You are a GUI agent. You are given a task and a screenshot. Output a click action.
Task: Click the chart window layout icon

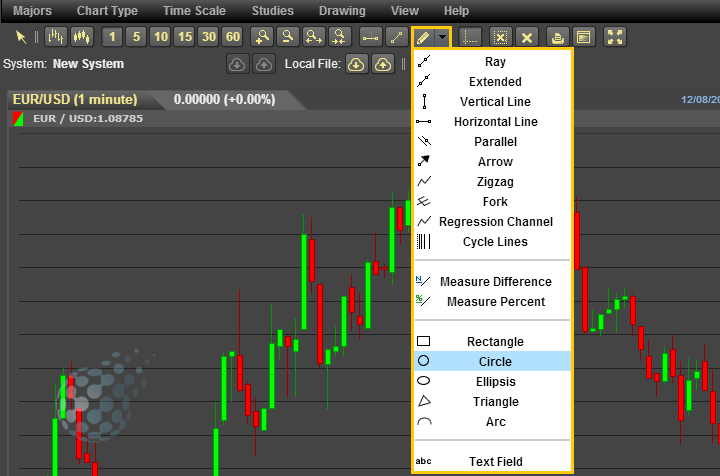pos(584,37)
